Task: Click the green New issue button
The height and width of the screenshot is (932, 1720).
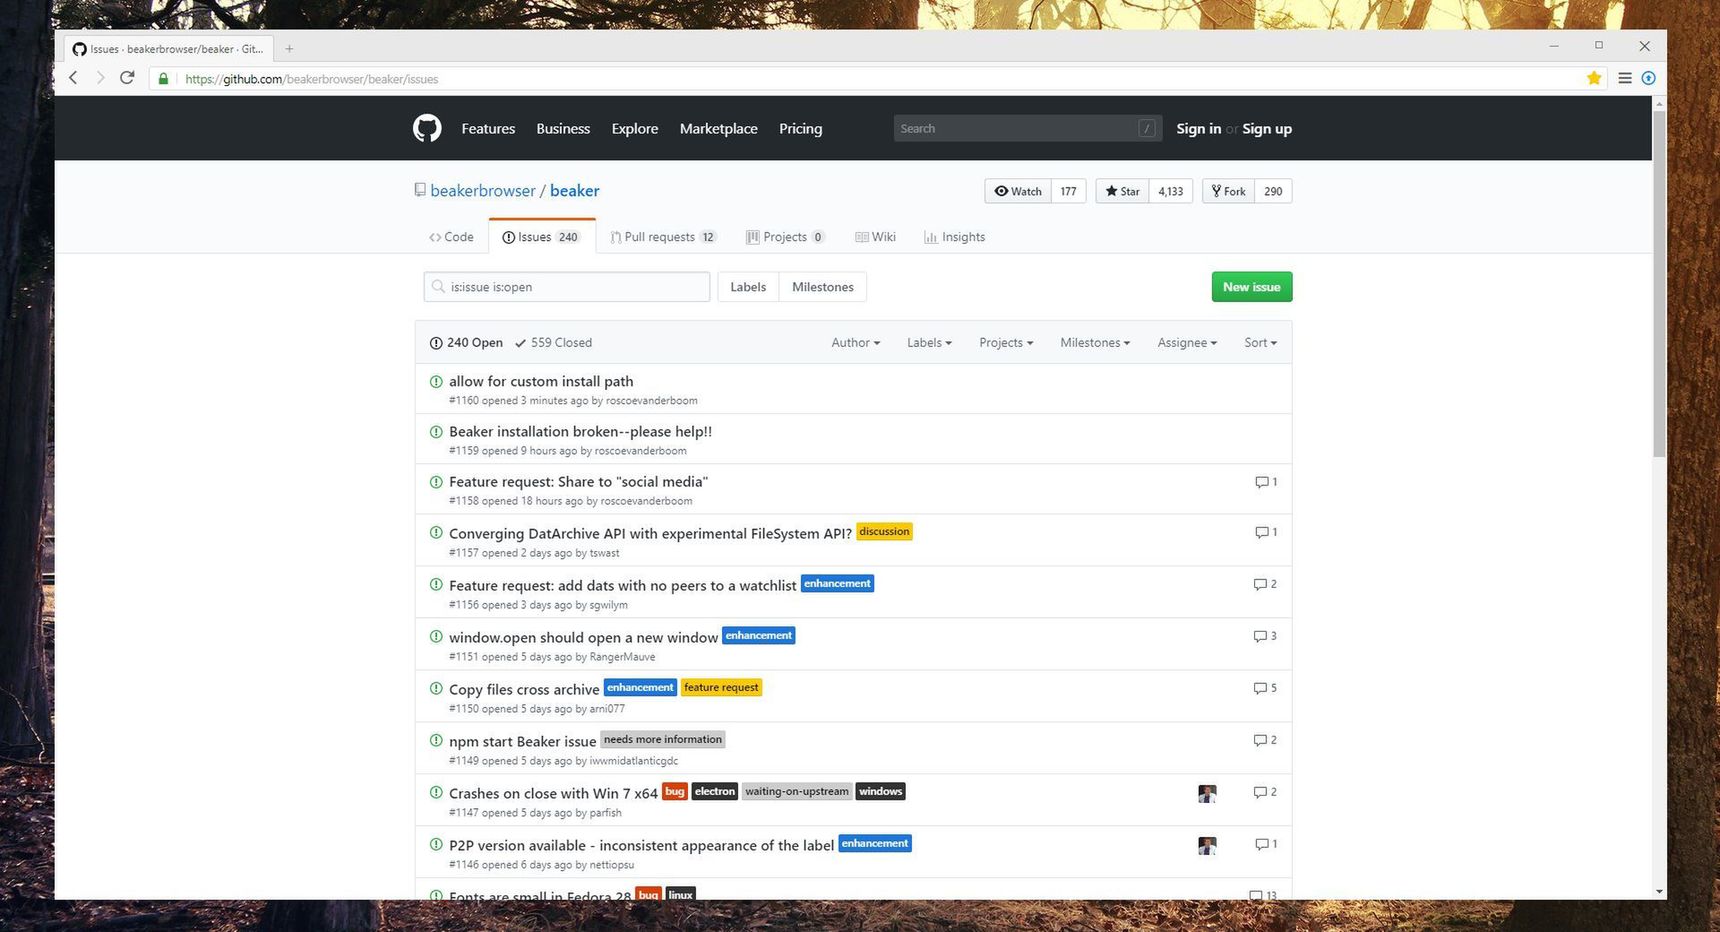Action: tap(1252, 287)
